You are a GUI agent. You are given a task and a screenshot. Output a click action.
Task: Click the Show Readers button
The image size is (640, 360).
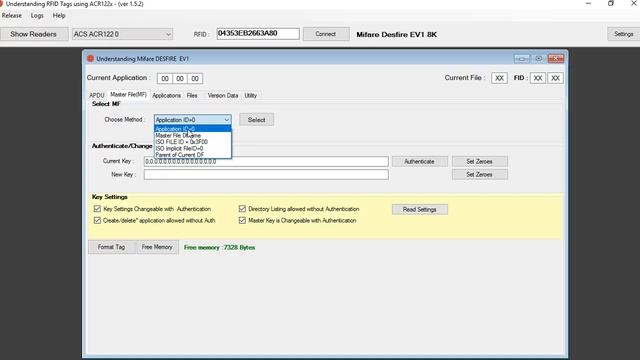(x=33, y=34)
